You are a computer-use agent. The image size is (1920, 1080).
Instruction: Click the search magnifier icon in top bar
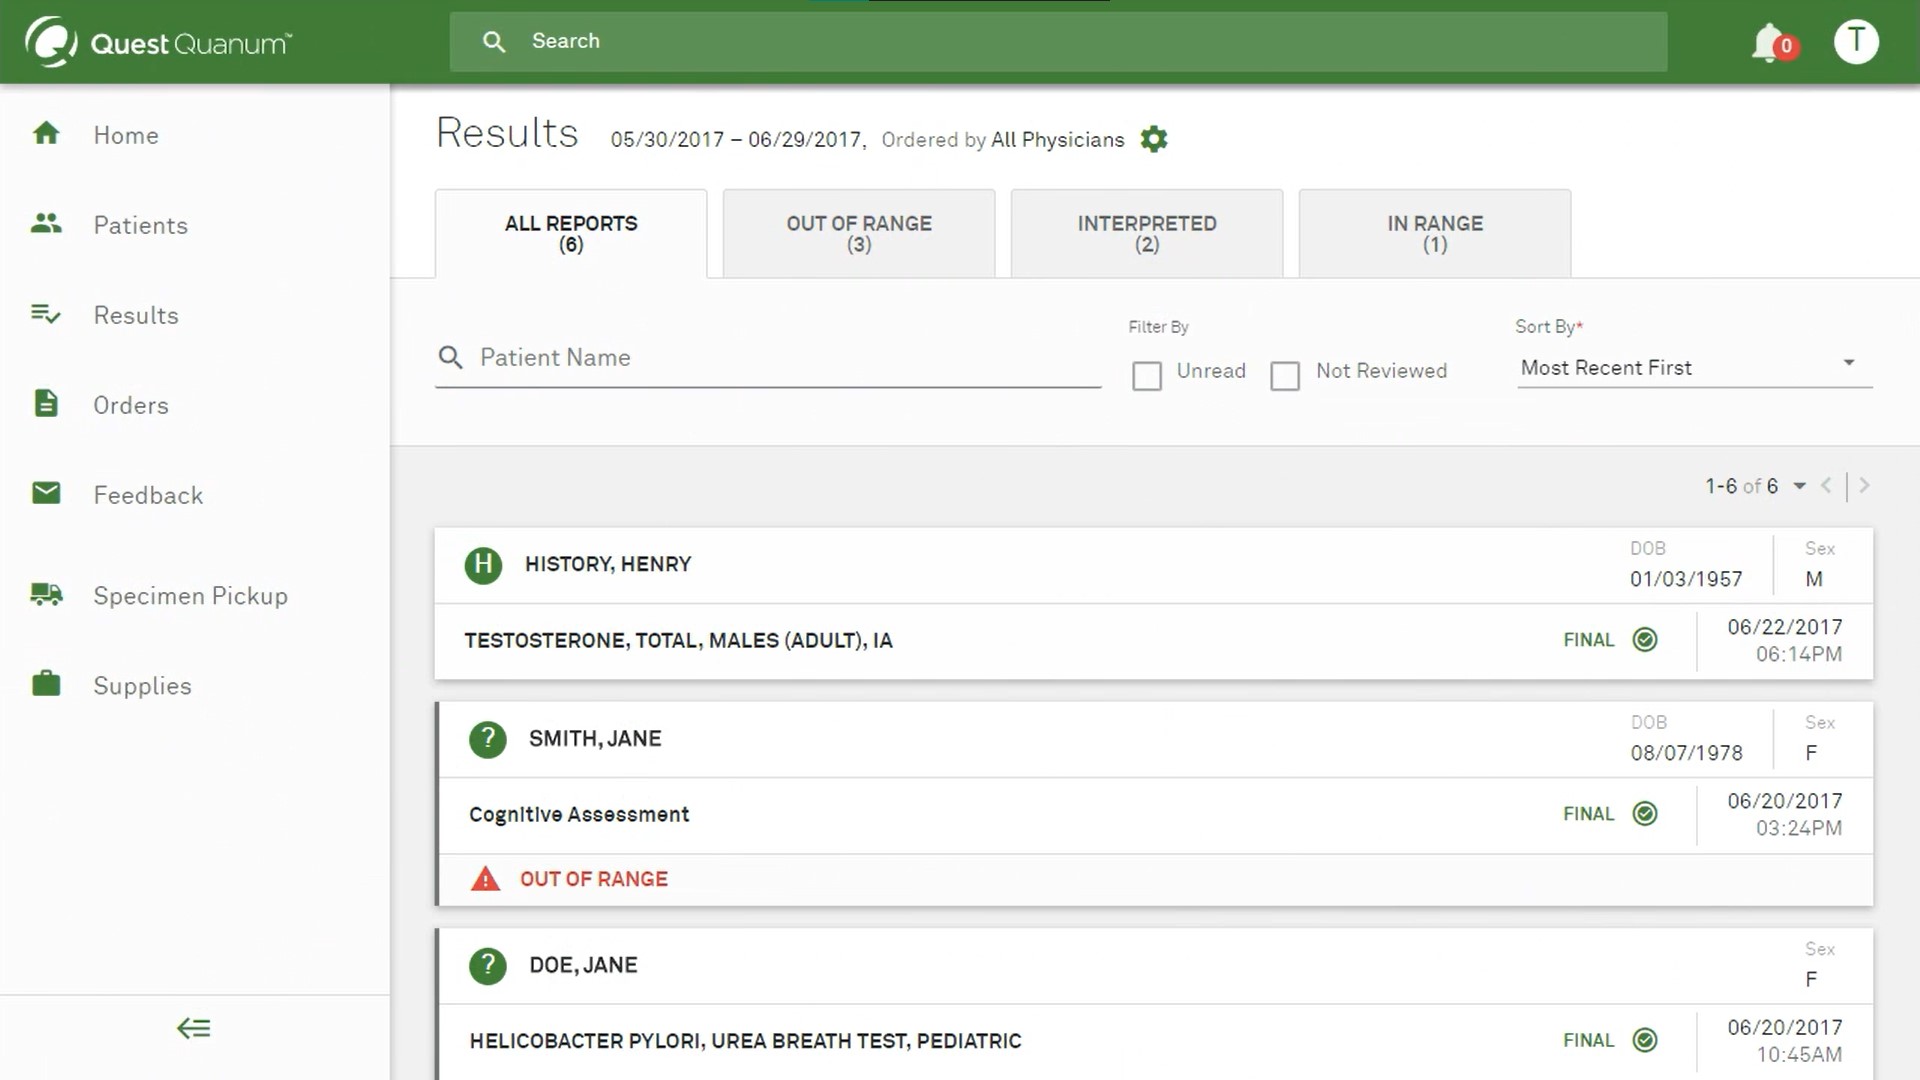pyautogui.click(x=494, y=41)
